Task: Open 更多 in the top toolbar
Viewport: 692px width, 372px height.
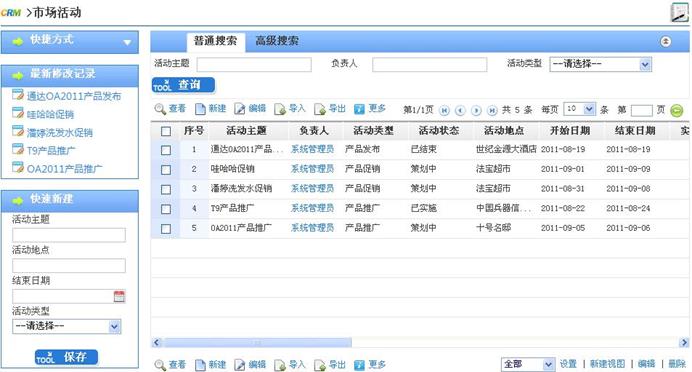Action: tap(370, 109)
